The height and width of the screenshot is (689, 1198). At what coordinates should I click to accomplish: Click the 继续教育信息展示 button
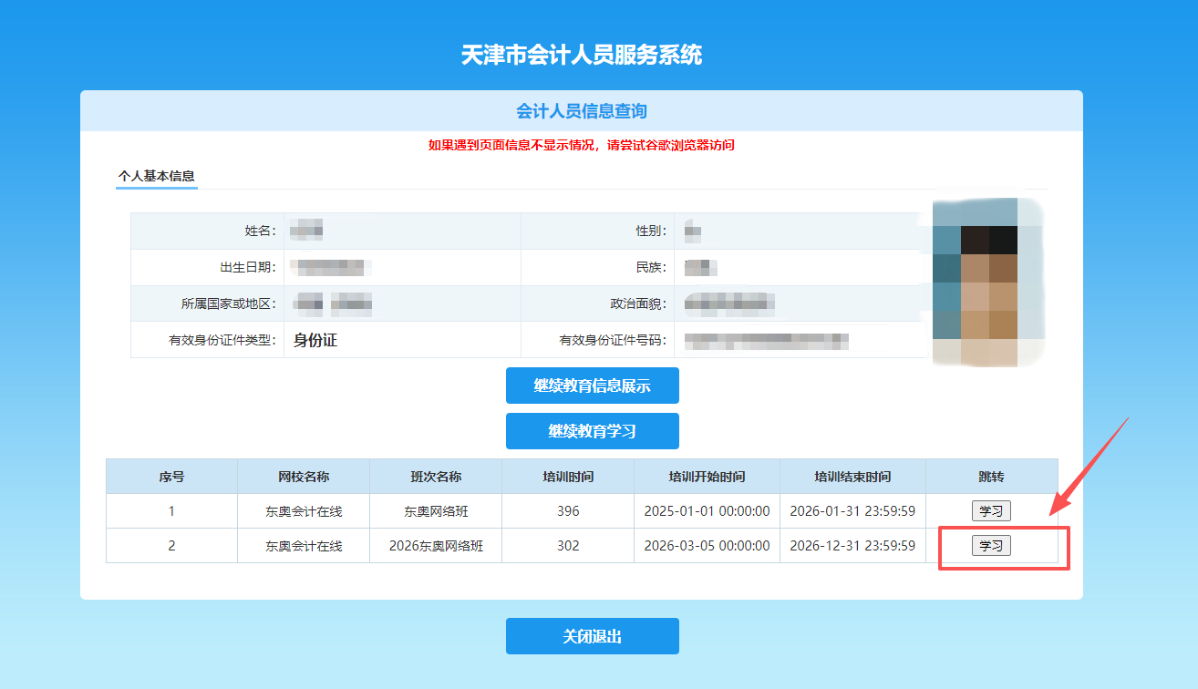(592, 385)
